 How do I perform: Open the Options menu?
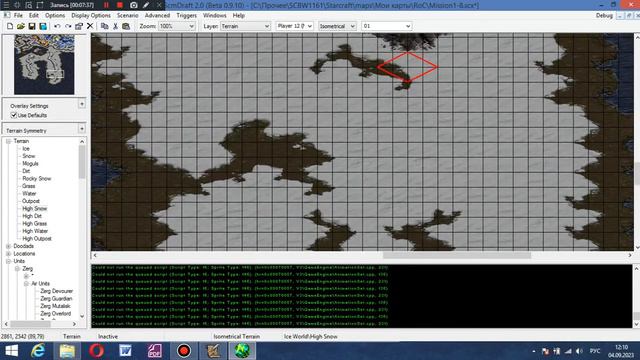pyautogui.click(x=55, y=16)
